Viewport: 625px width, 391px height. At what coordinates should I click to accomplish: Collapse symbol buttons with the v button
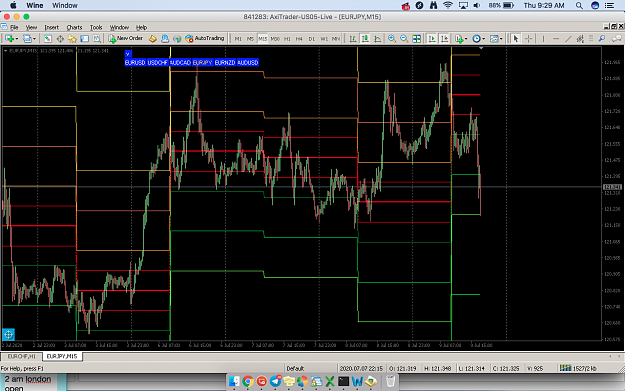pos(128,54)
